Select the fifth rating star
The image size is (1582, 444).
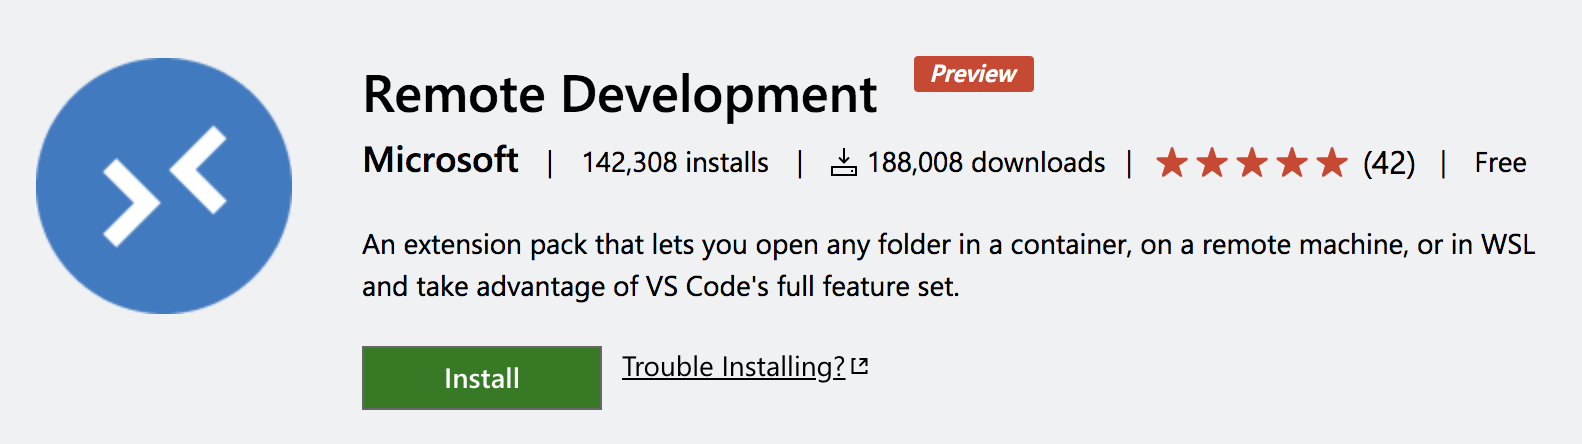[1332, 162]
